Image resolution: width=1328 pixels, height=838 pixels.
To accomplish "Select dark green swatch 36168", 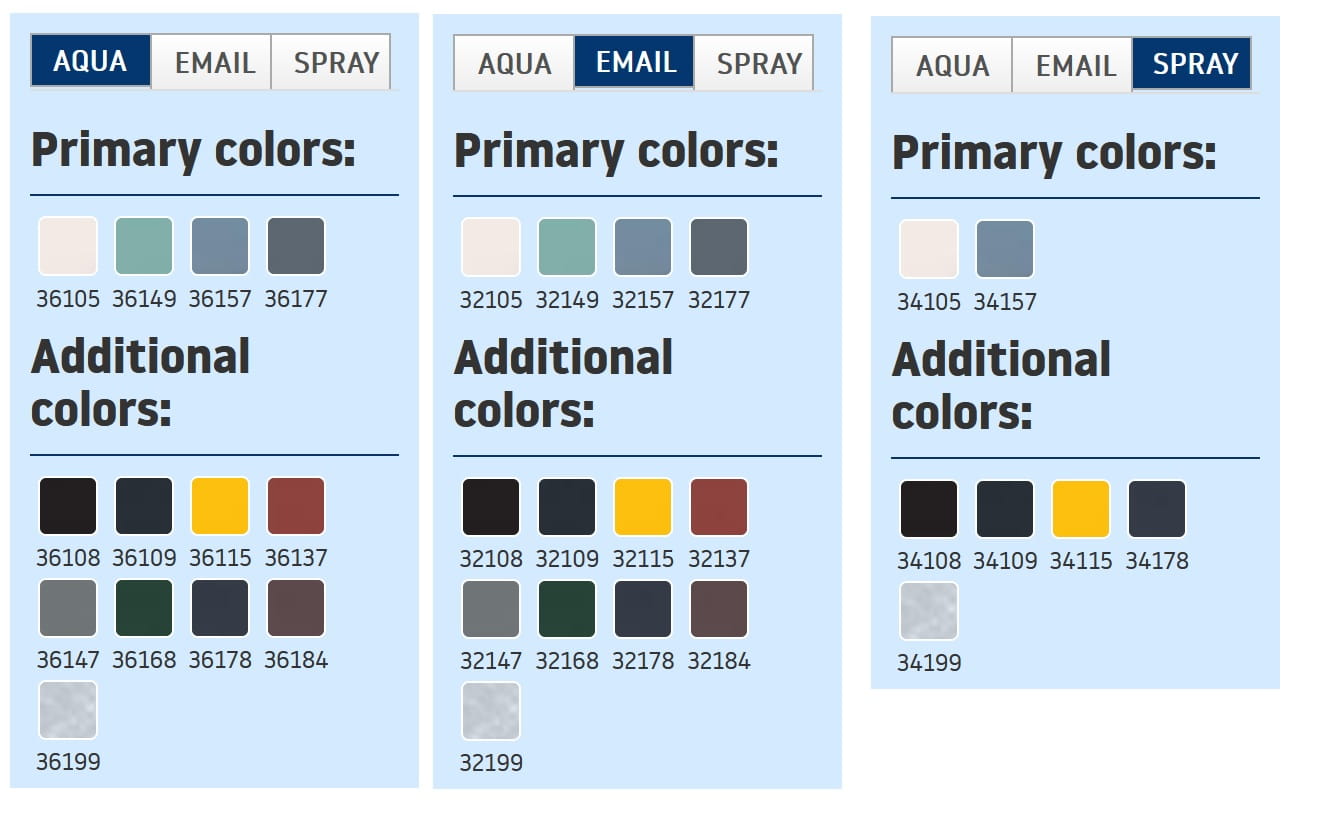I will pyautogui.click(x=144, y=608).
